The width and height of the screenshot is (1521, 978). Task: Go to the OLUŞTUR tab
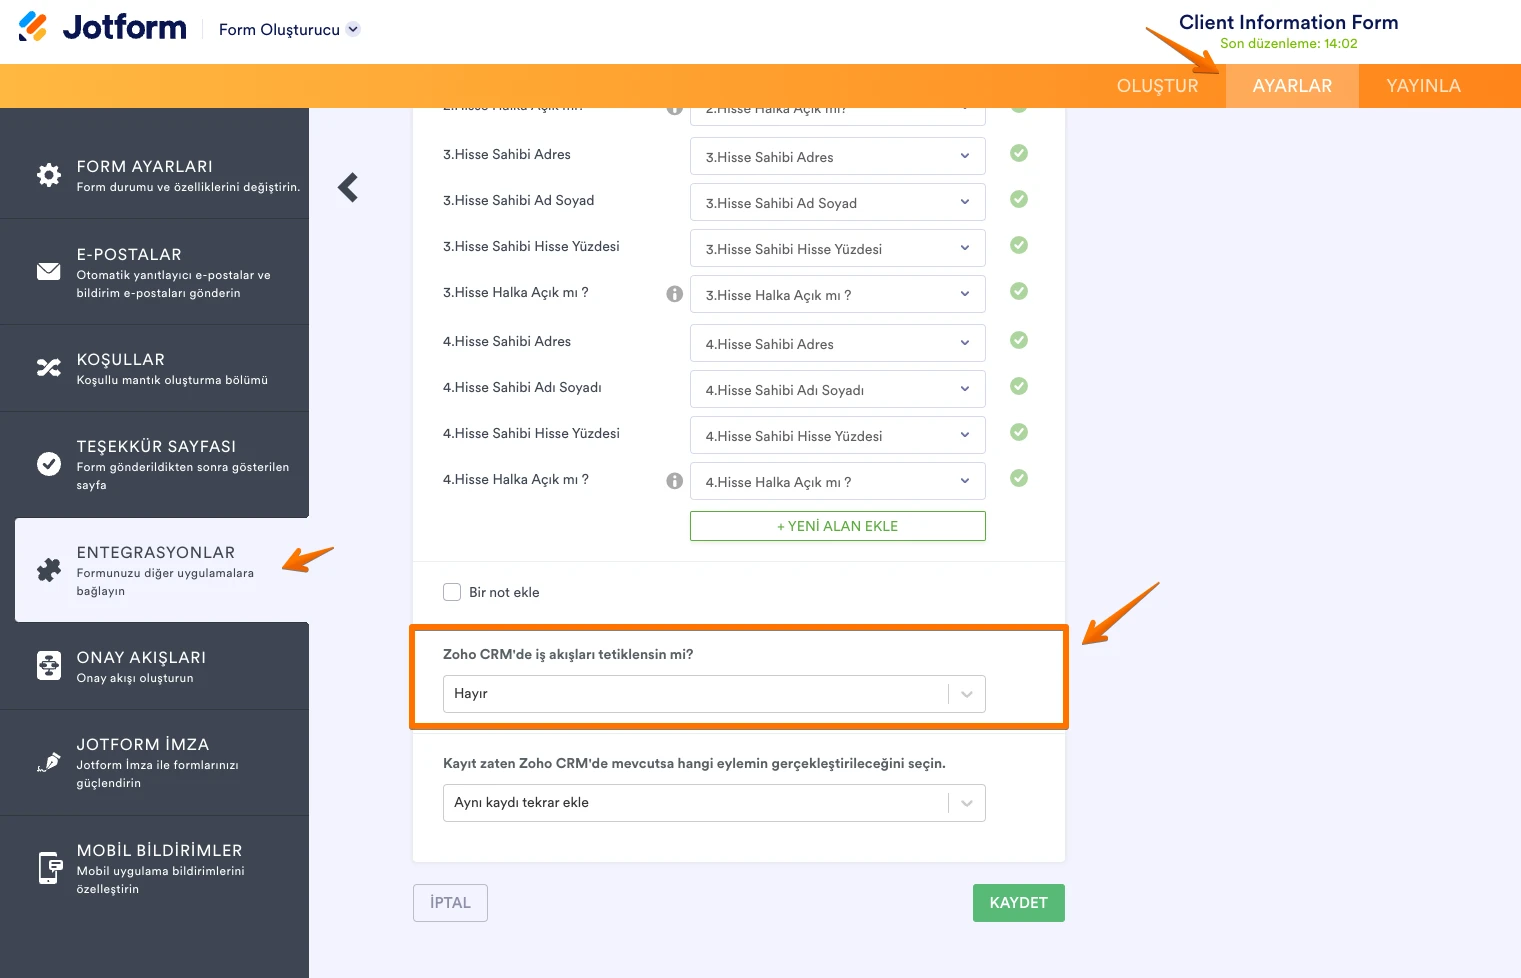click(1157, 86)
